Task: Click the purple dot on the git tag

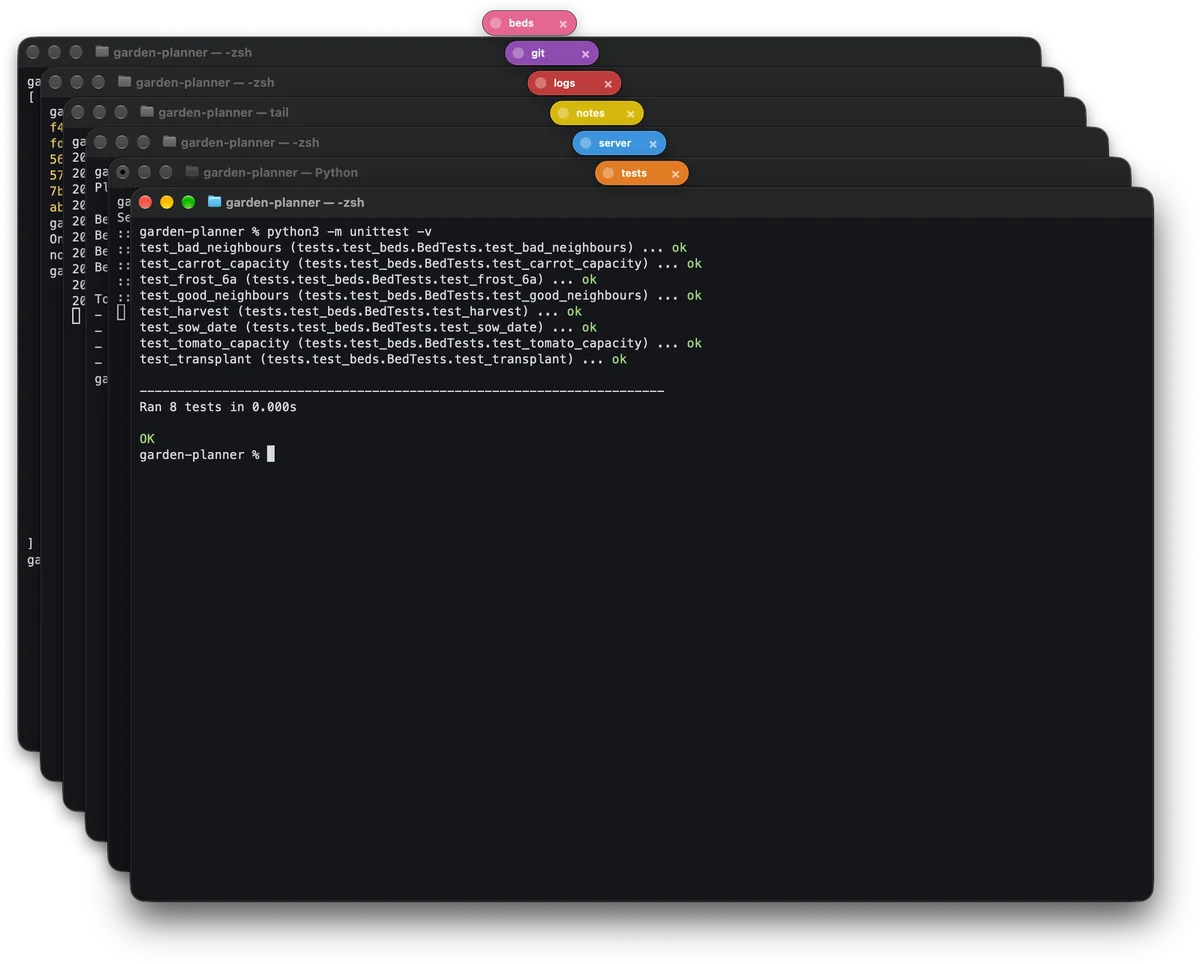Action: 518,53
